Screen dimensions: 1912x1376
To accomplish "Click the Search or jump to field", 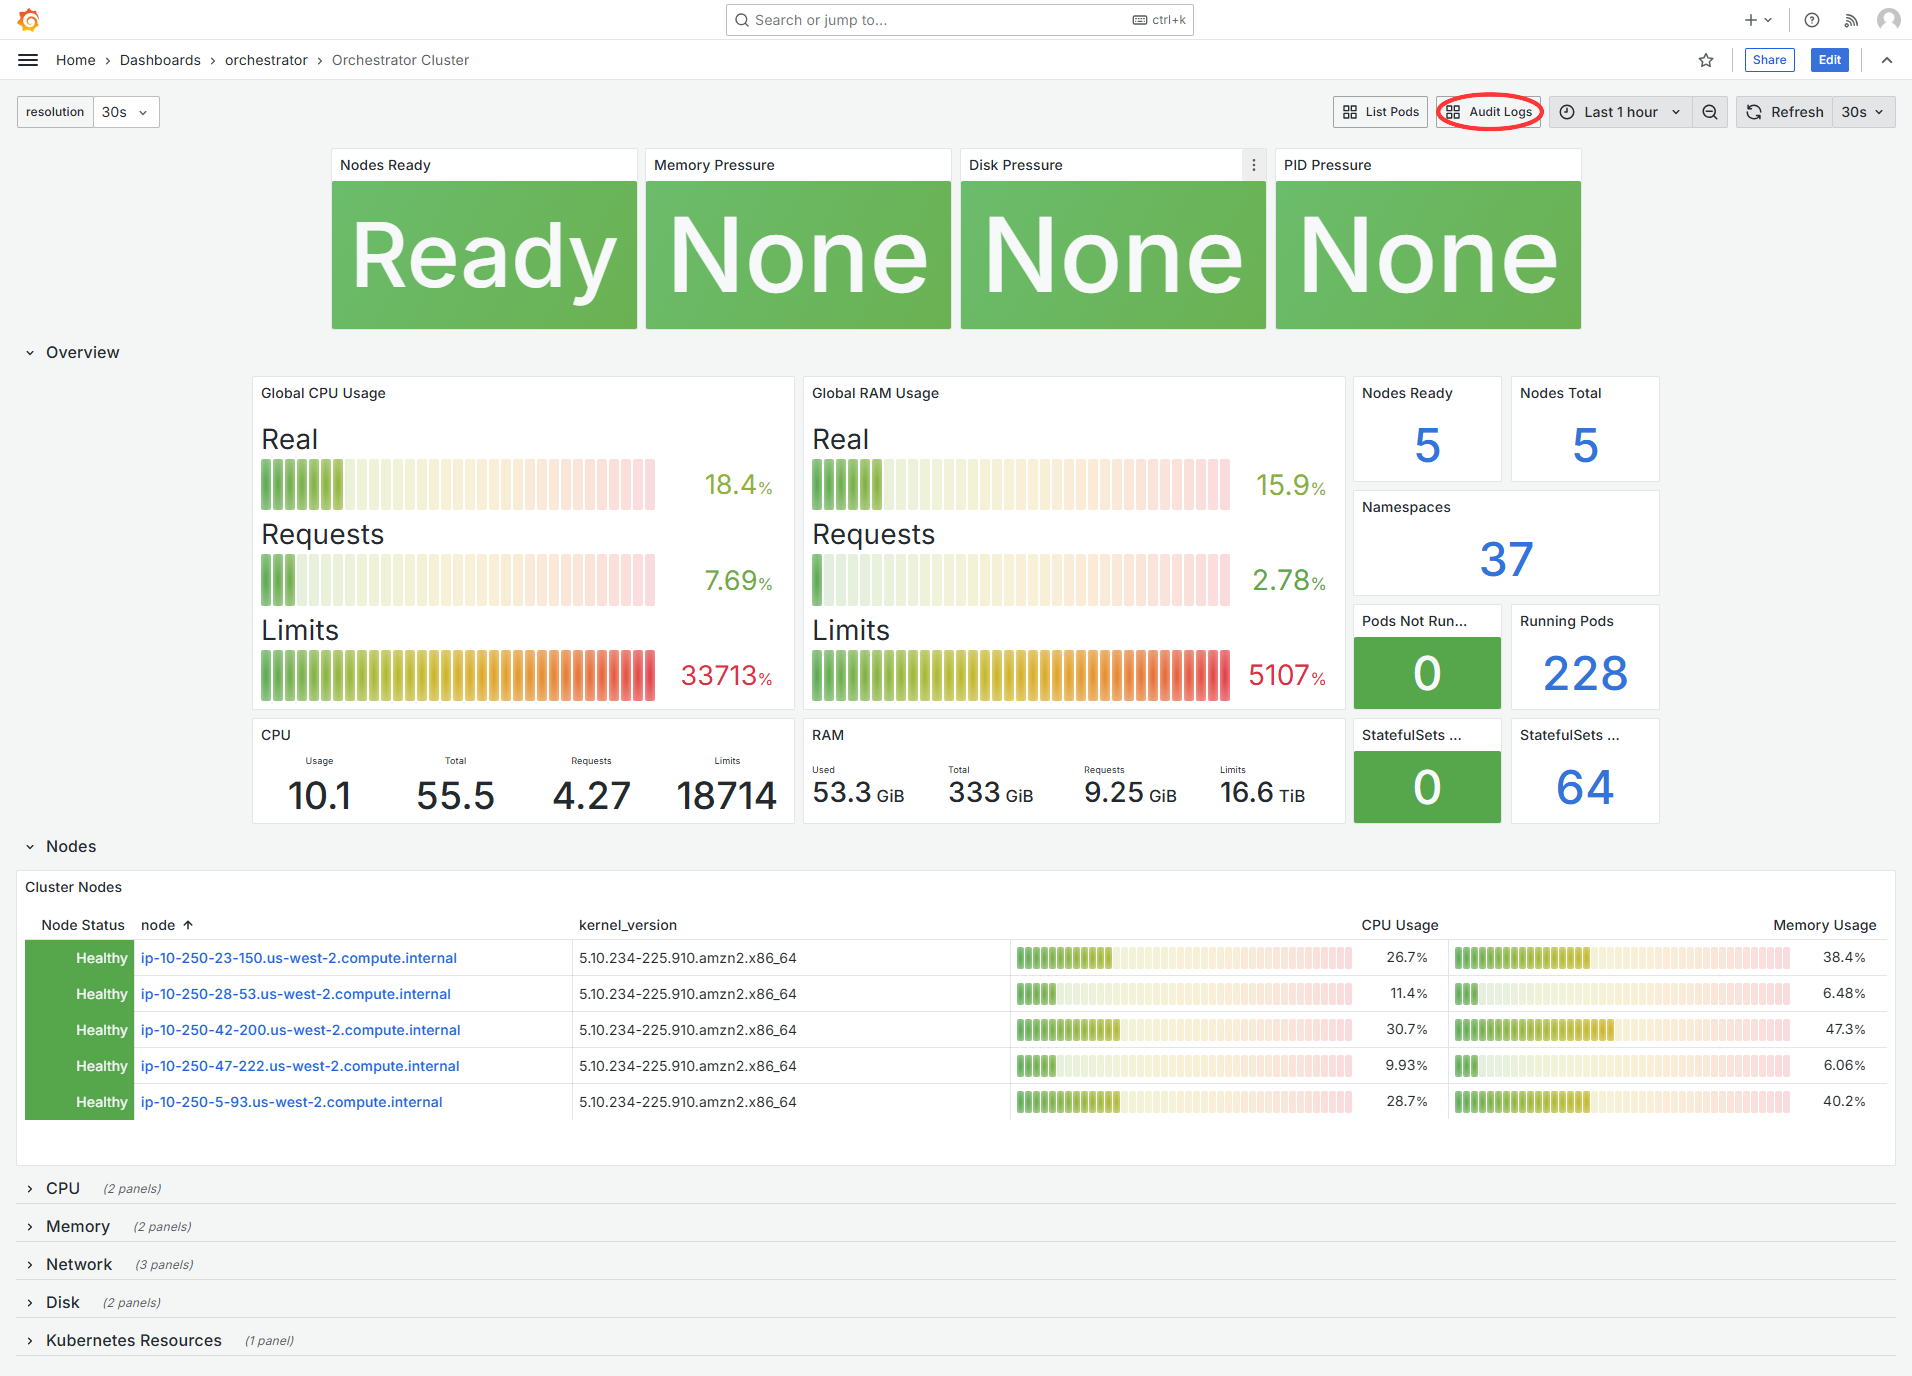I will 940,20.
